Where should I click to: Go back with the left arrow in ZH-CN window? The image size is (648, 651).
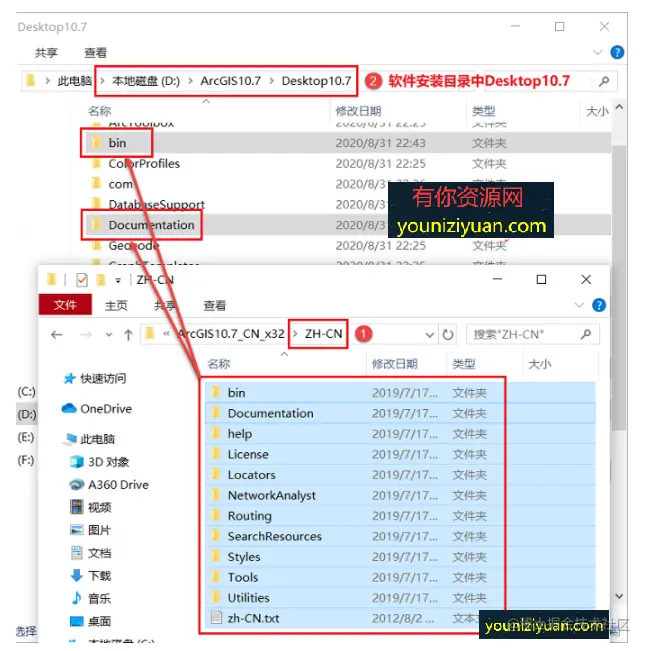pos(57,334)
